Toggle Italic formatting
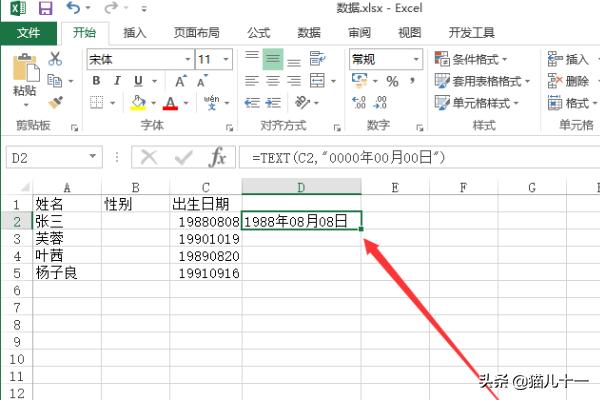This screenshot has width=600, height=400. pos(117,81)
